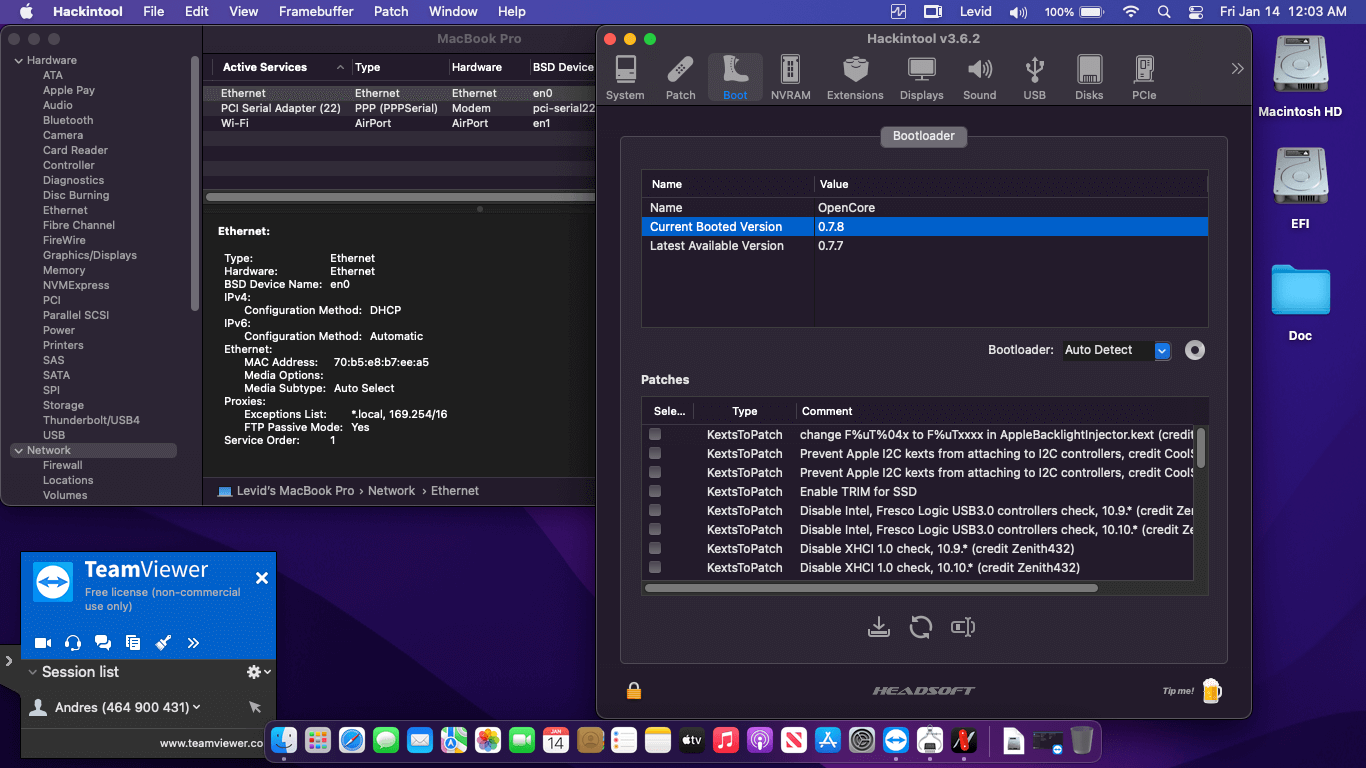Open the Window menu
Image resolution: width=1366 pixels, height=768 pixels.
(453, 11)
